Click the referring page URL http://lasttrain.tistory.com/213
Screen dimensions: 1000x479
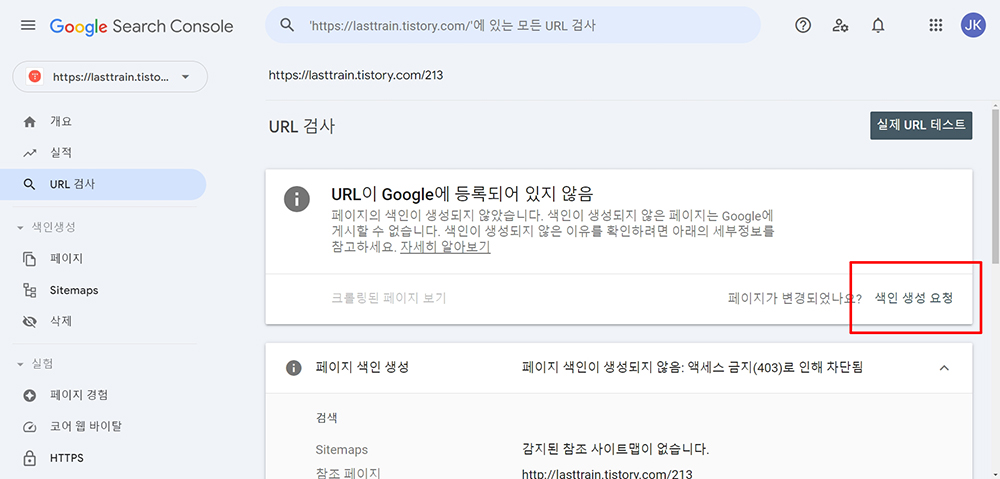pos(607,474)
